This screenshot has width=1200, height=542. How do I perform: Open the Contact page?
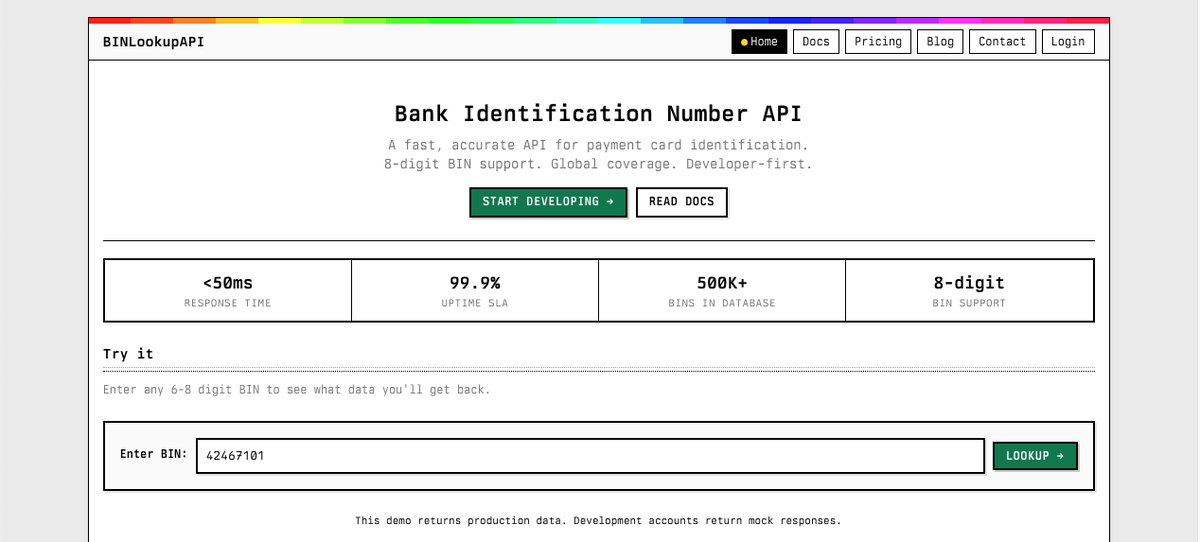1002,41
